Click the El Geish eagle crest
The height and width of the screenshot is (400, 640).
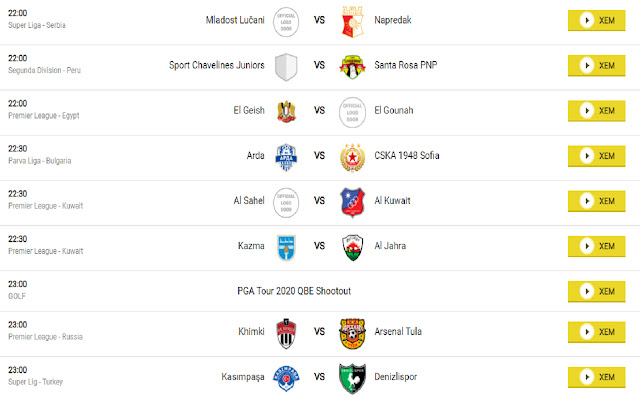[287, 111]
